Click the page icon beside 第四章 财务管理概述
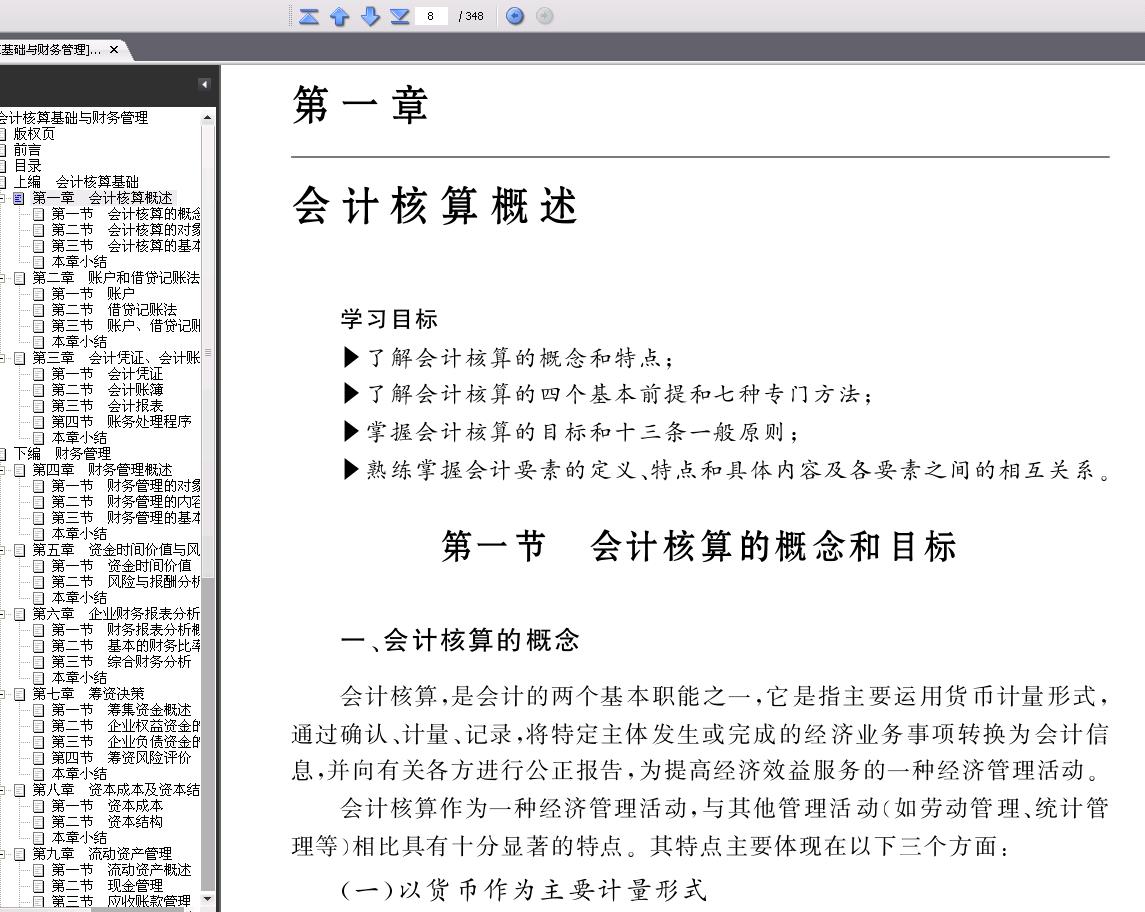Screen dimensions: 1145x912 [19, 470]
